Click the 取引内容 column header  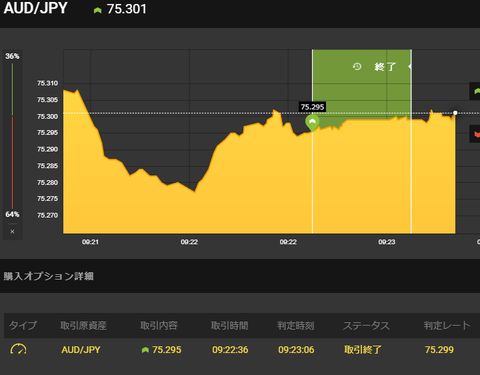click(x=159, y=325)
